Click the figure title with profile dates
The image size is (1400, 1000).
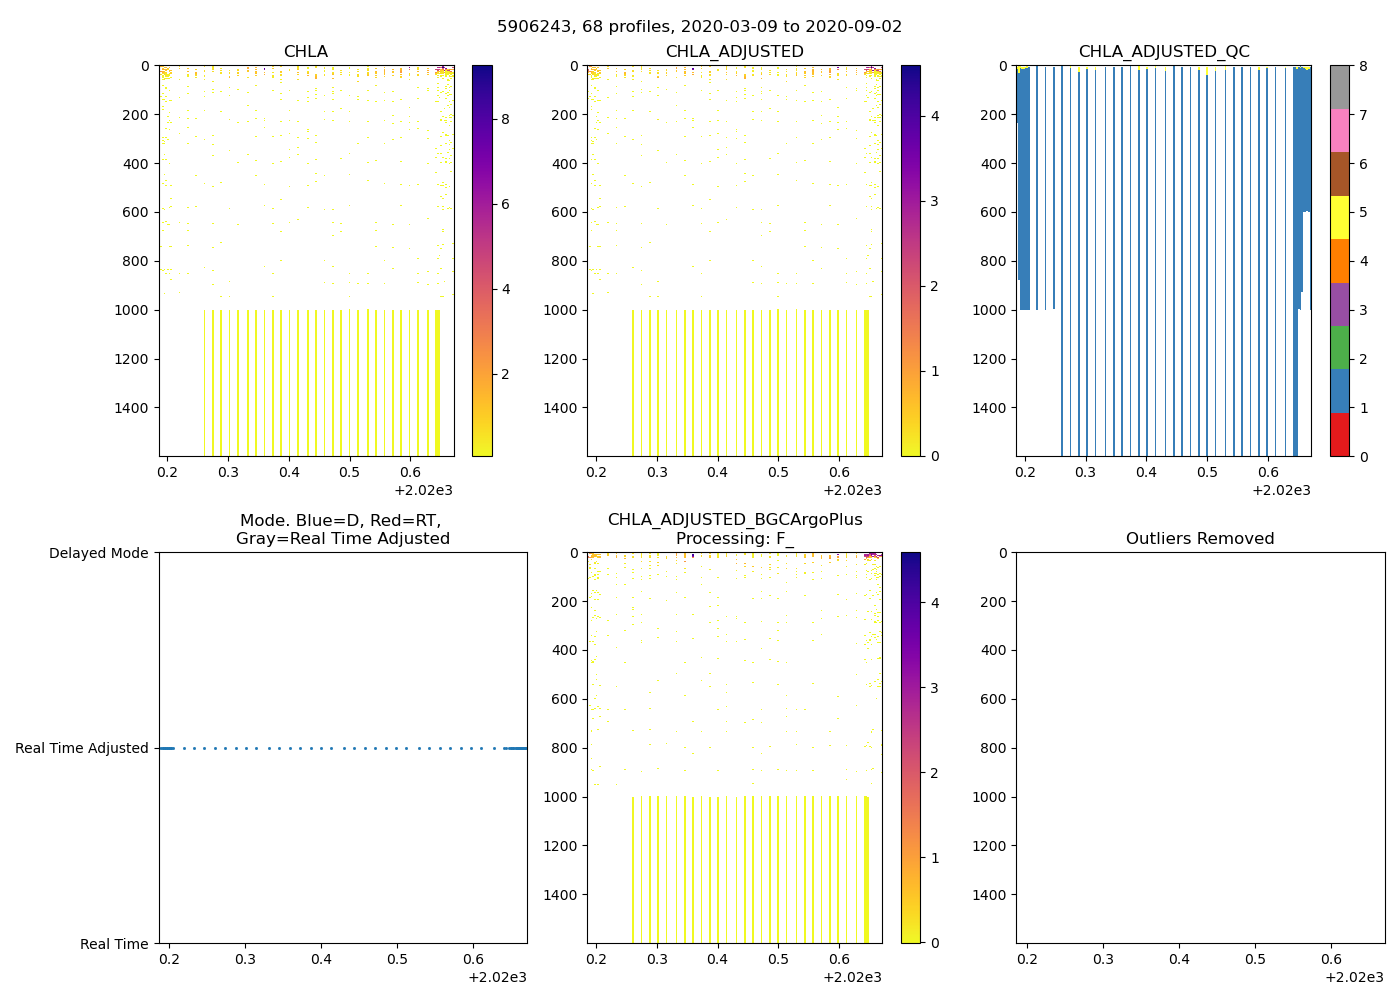(699, 27)
